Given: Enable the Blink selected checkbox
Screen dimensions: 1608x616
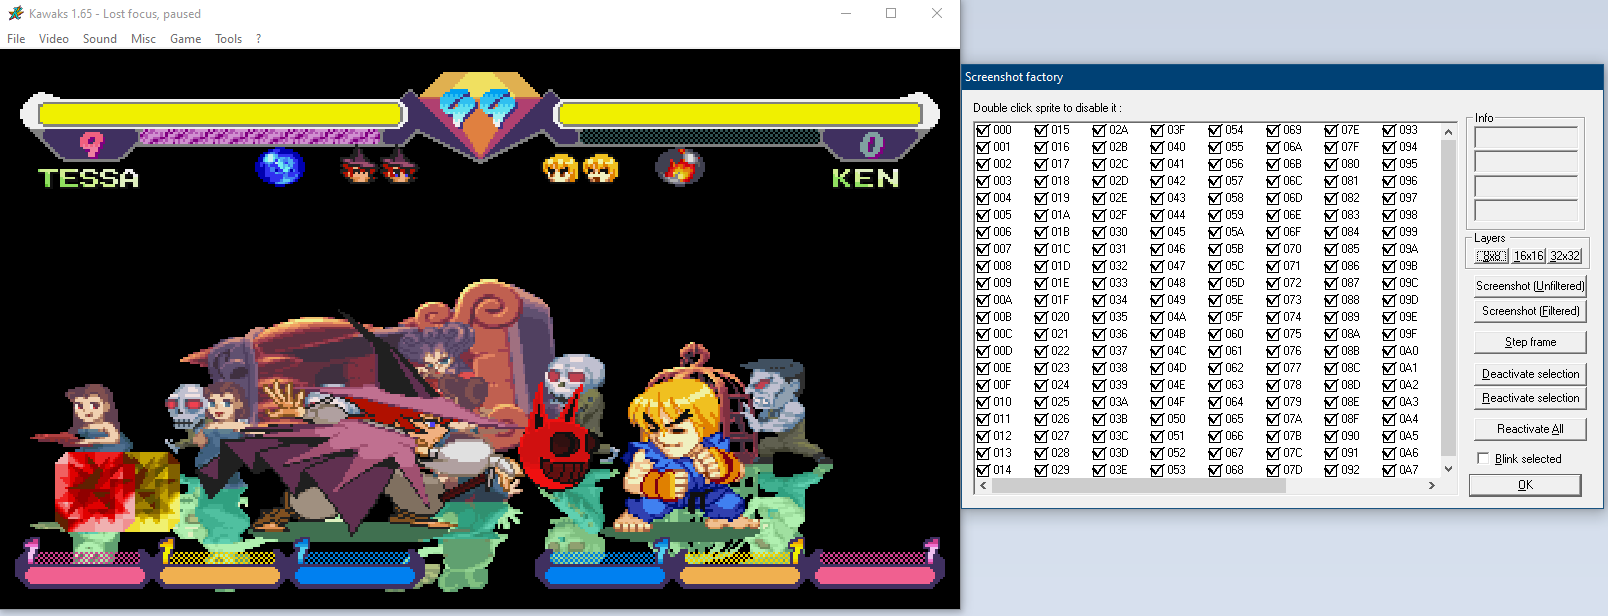Looking at the screenshot, I should click(x=1483, y=459).
